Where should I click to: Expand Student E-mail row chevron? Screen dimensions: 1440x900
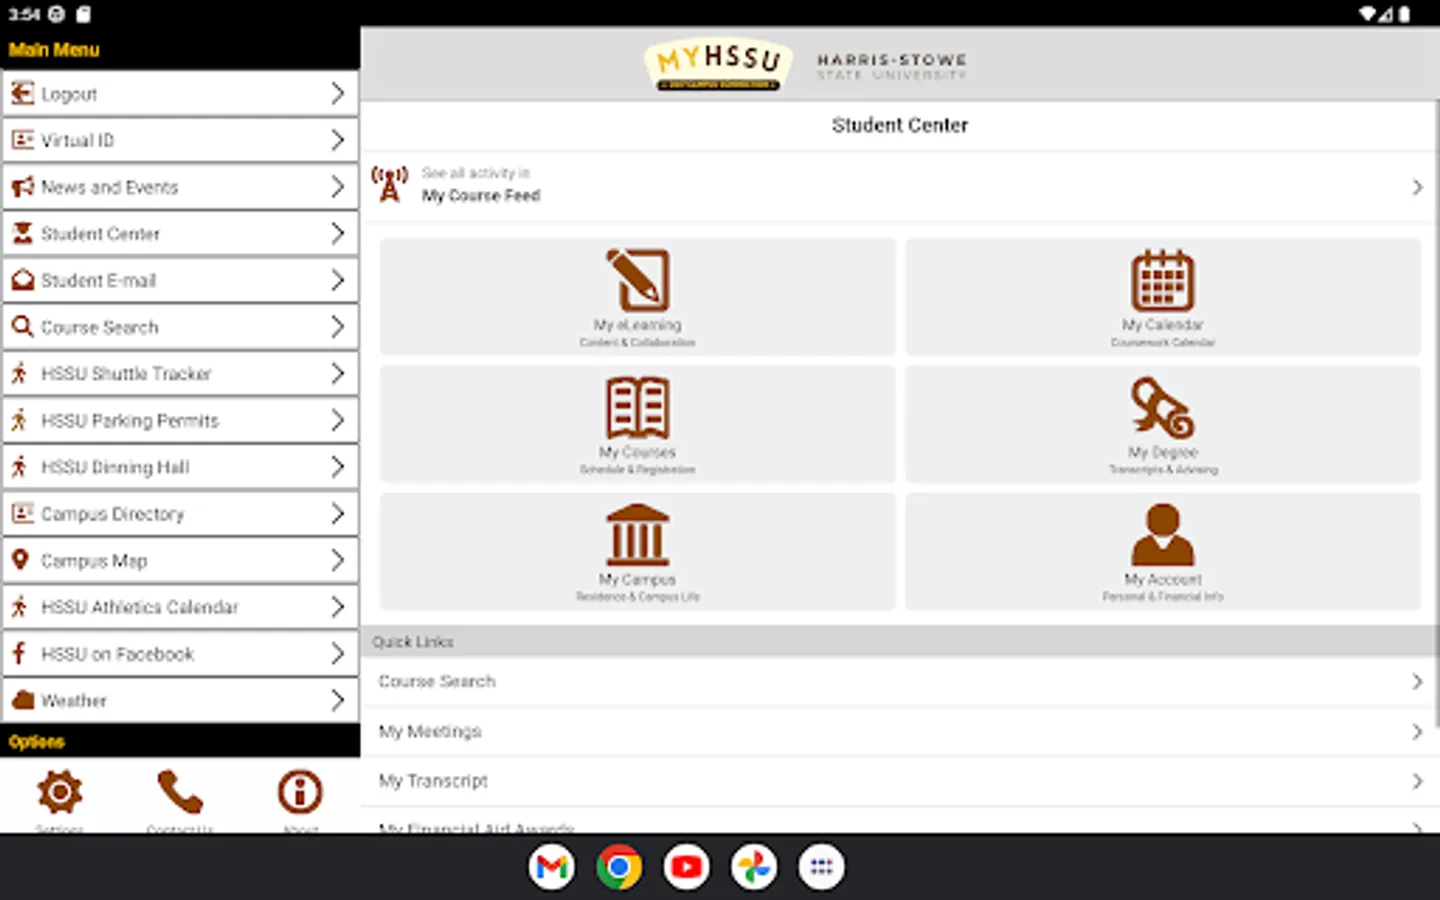338,280
